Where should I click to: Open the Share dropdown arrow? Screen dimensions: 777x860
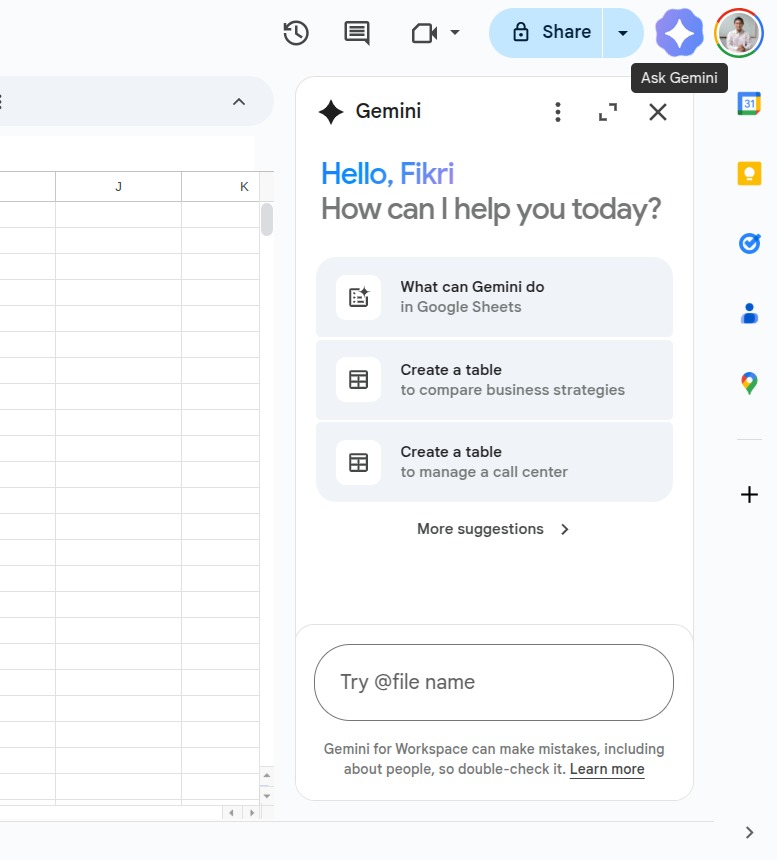pyautogui.click(x=623, y=33)
